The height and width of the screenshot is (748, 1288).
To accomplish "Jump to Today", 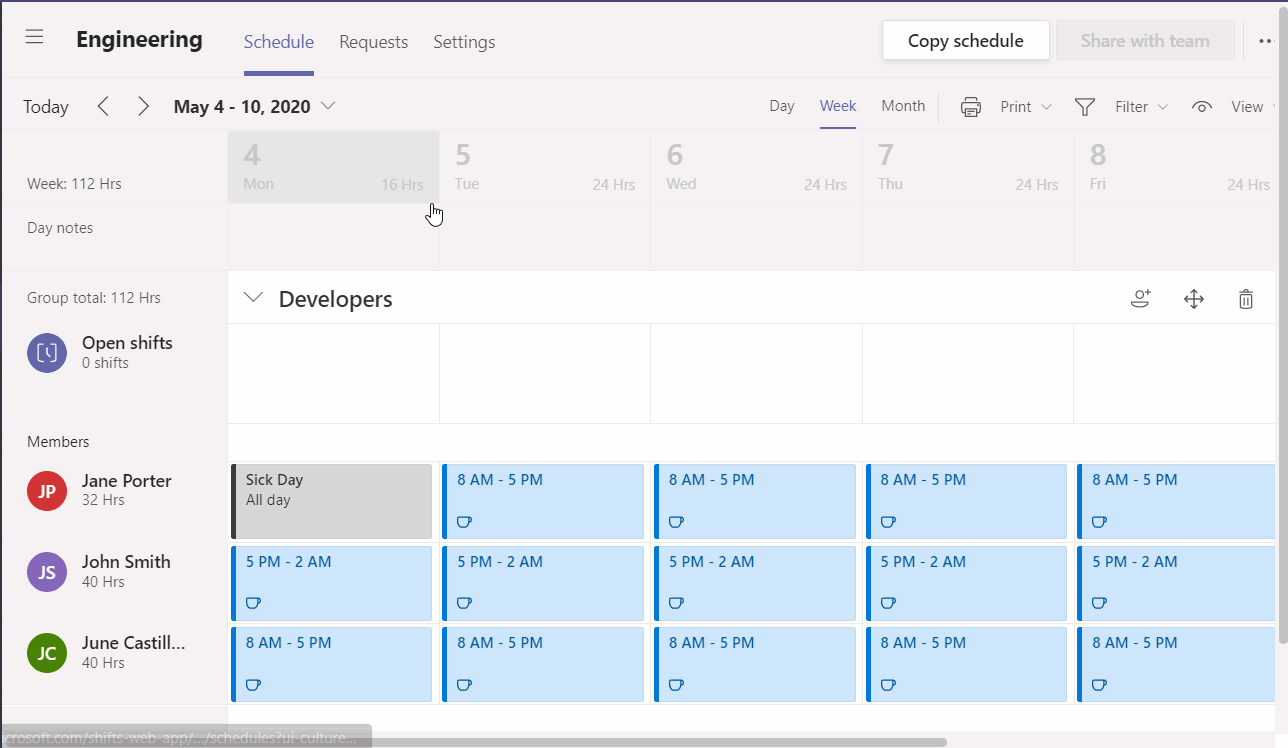I will coord(46,107).
